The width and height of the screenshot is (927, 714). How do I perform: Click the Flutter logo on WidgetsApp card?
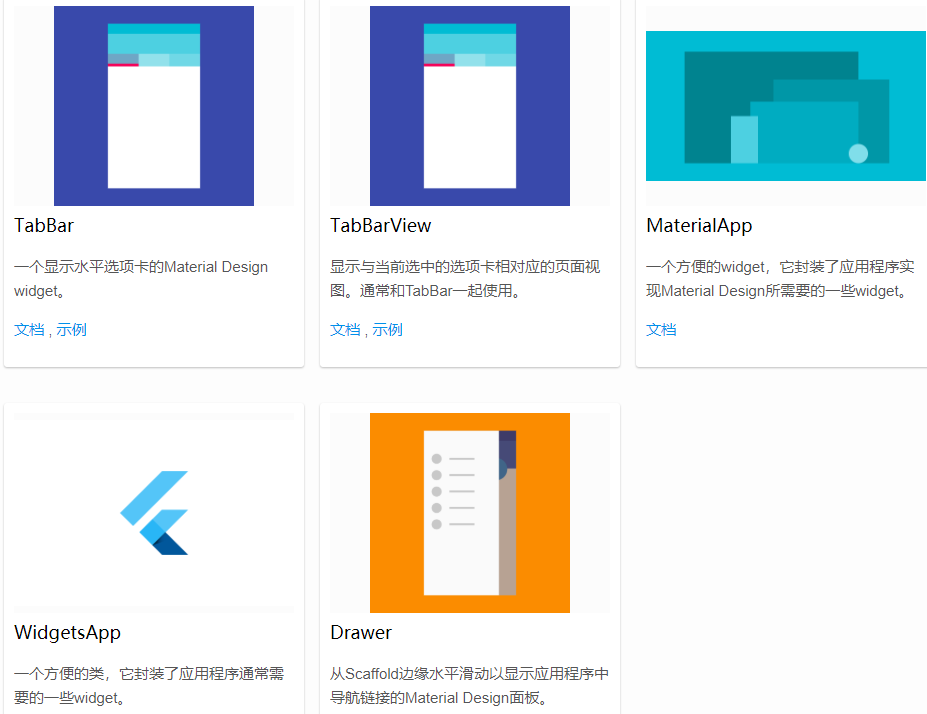tap(154, 512)
